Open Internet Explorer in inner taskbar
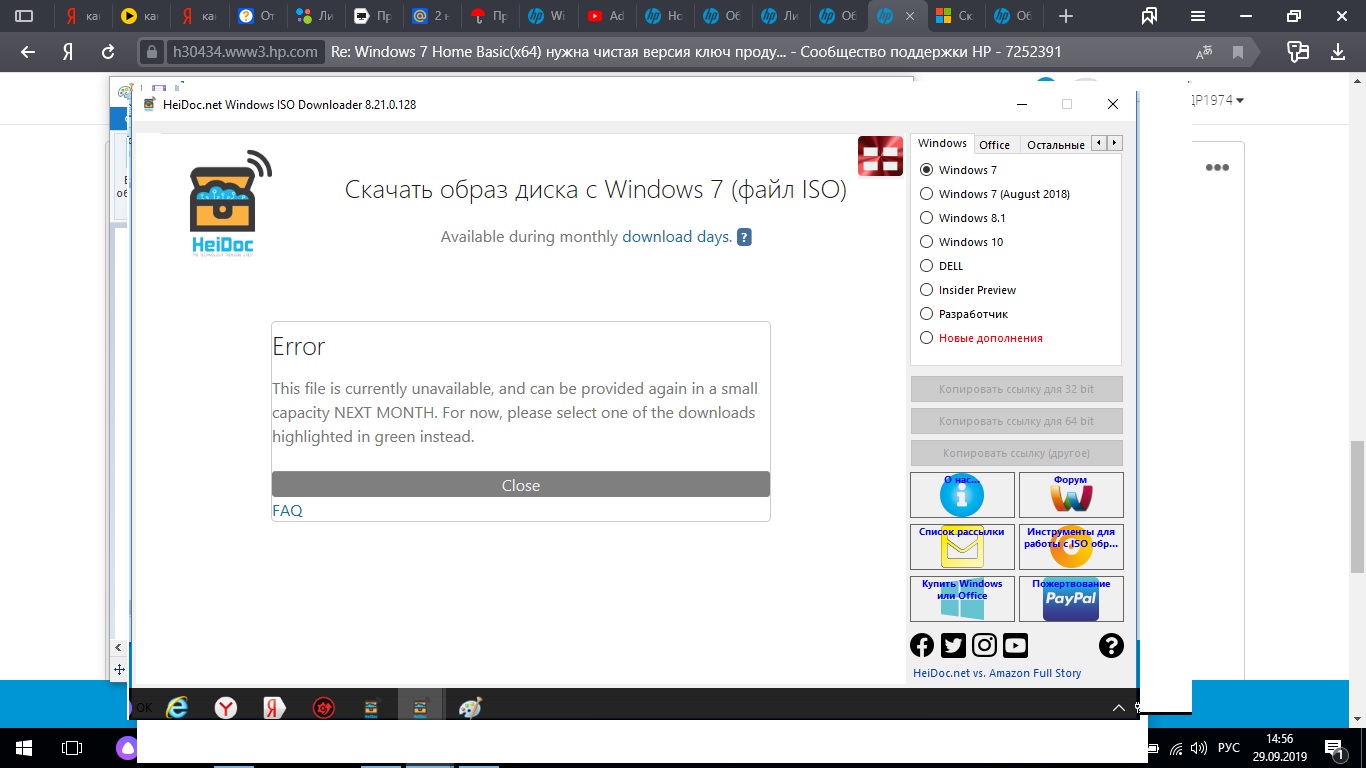 click(x=178, y=707)
